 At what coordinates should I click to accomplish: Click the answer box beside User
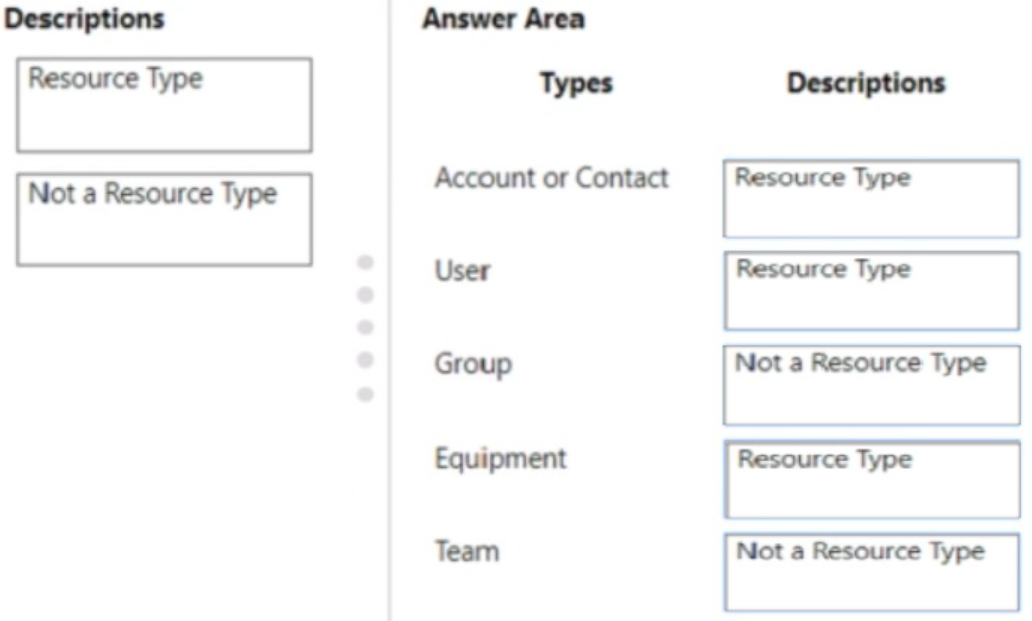point(871,290)
